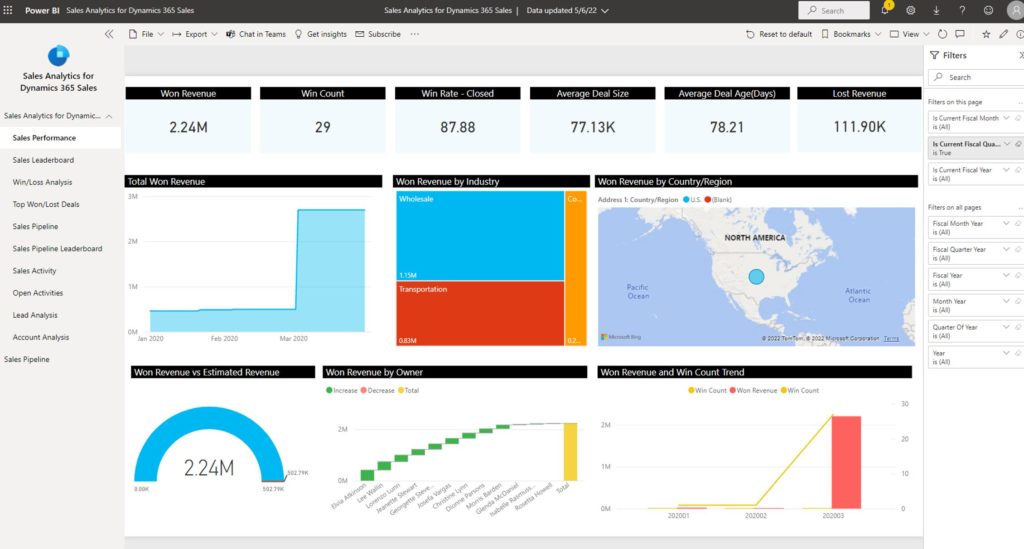
Task: Clear Quarter Of Year filter eraser
Action: click(1018, 327)
